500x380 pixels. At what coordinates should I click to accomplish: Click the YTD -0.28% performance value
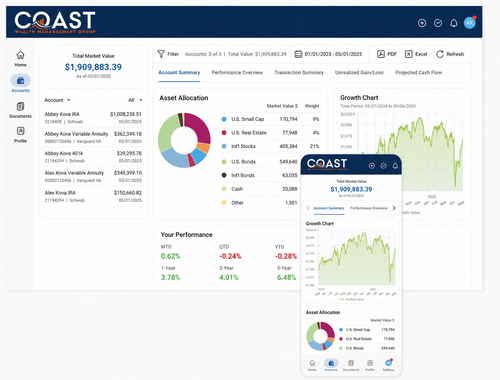coord(286,256)
